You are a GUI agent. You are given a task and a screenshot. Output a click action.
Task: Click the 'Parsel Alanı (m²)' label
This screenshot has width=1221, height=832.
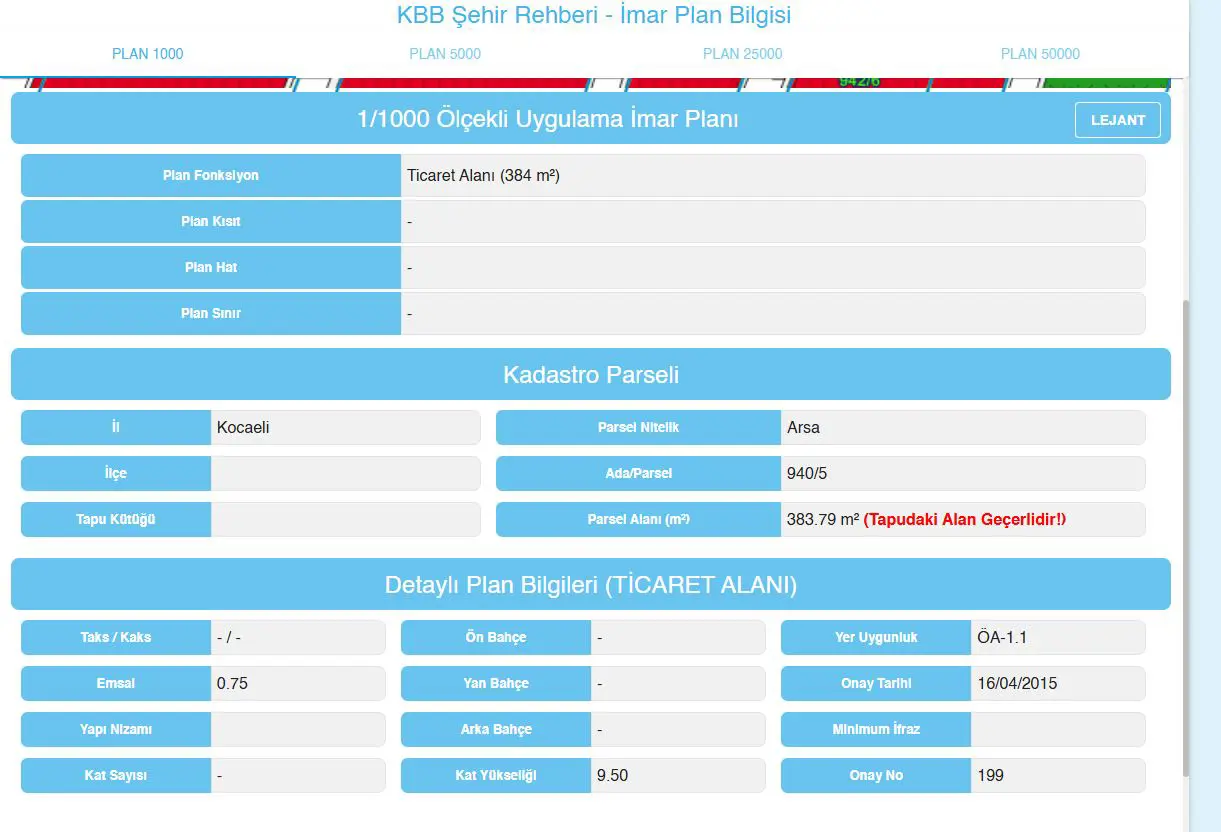(638, 519)
